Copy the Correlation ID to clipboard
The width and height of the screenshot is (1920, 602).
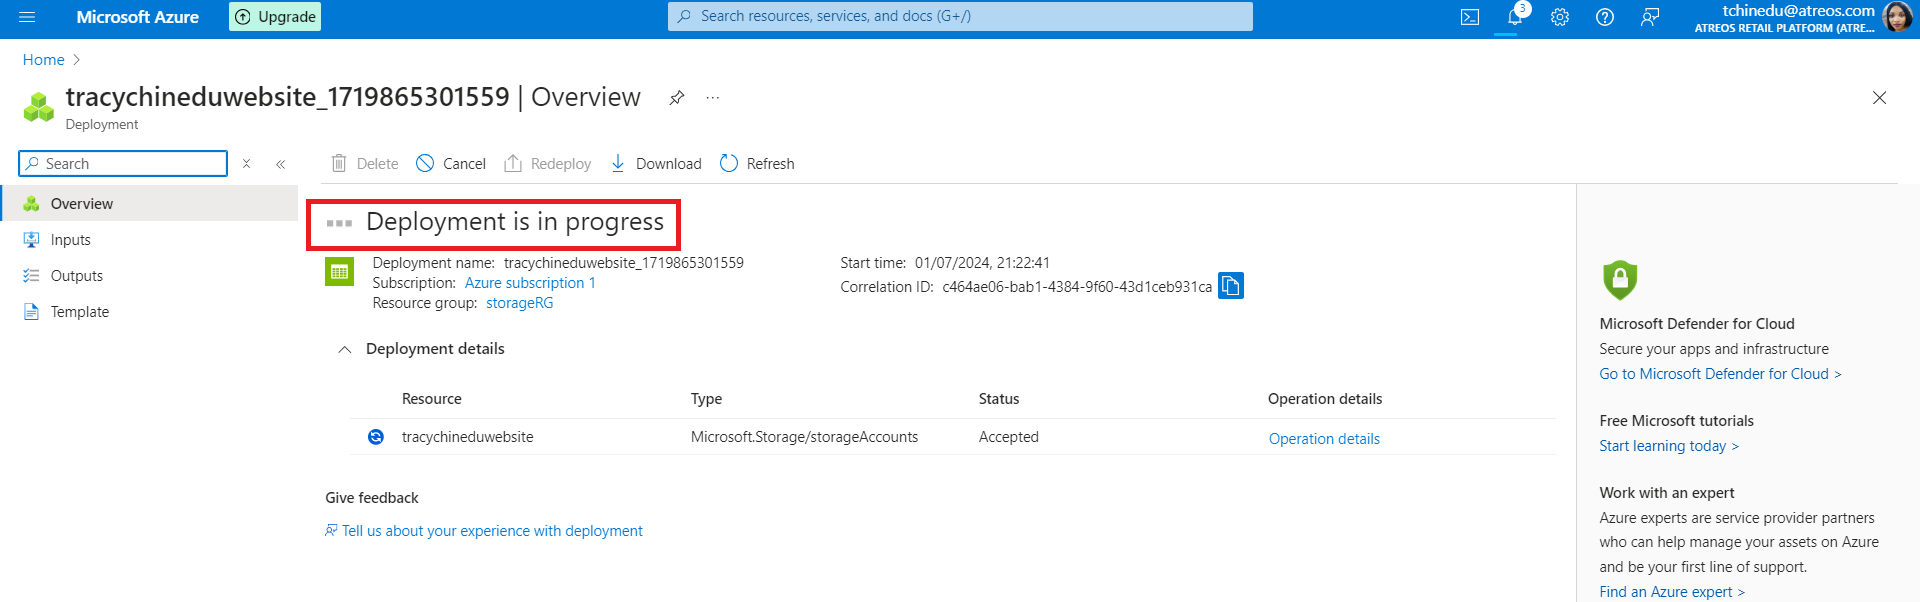[x=1231, y=286]
